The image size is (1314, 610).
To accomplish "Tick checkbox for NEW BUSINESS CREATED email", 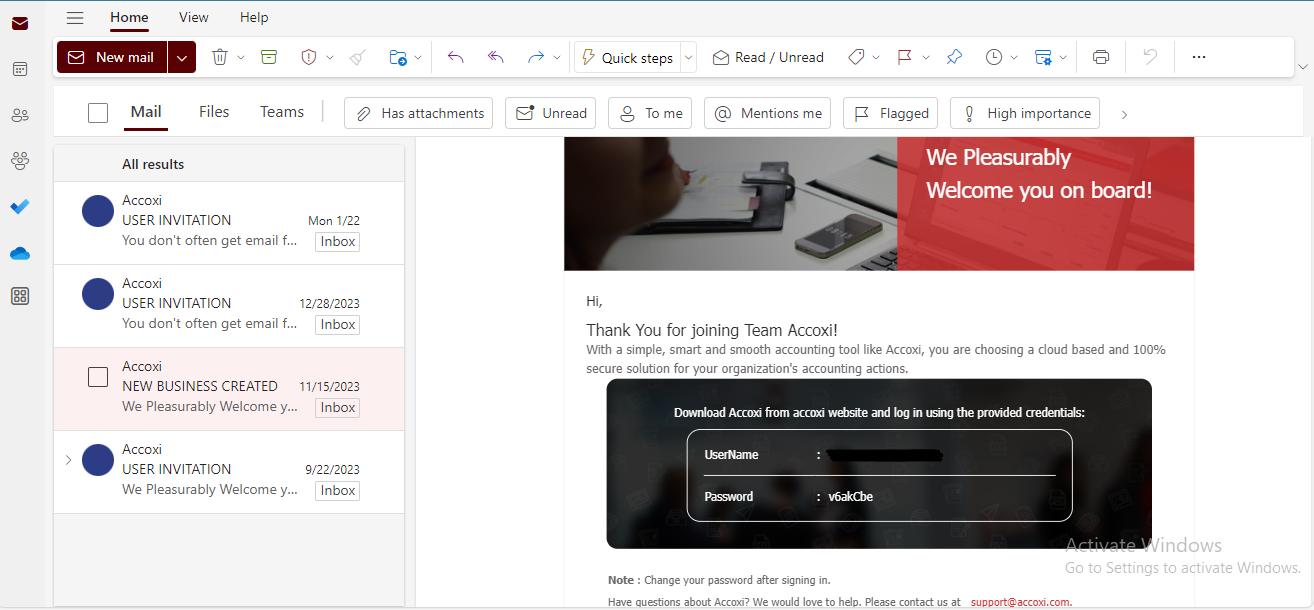I will (x=98, y=377).
